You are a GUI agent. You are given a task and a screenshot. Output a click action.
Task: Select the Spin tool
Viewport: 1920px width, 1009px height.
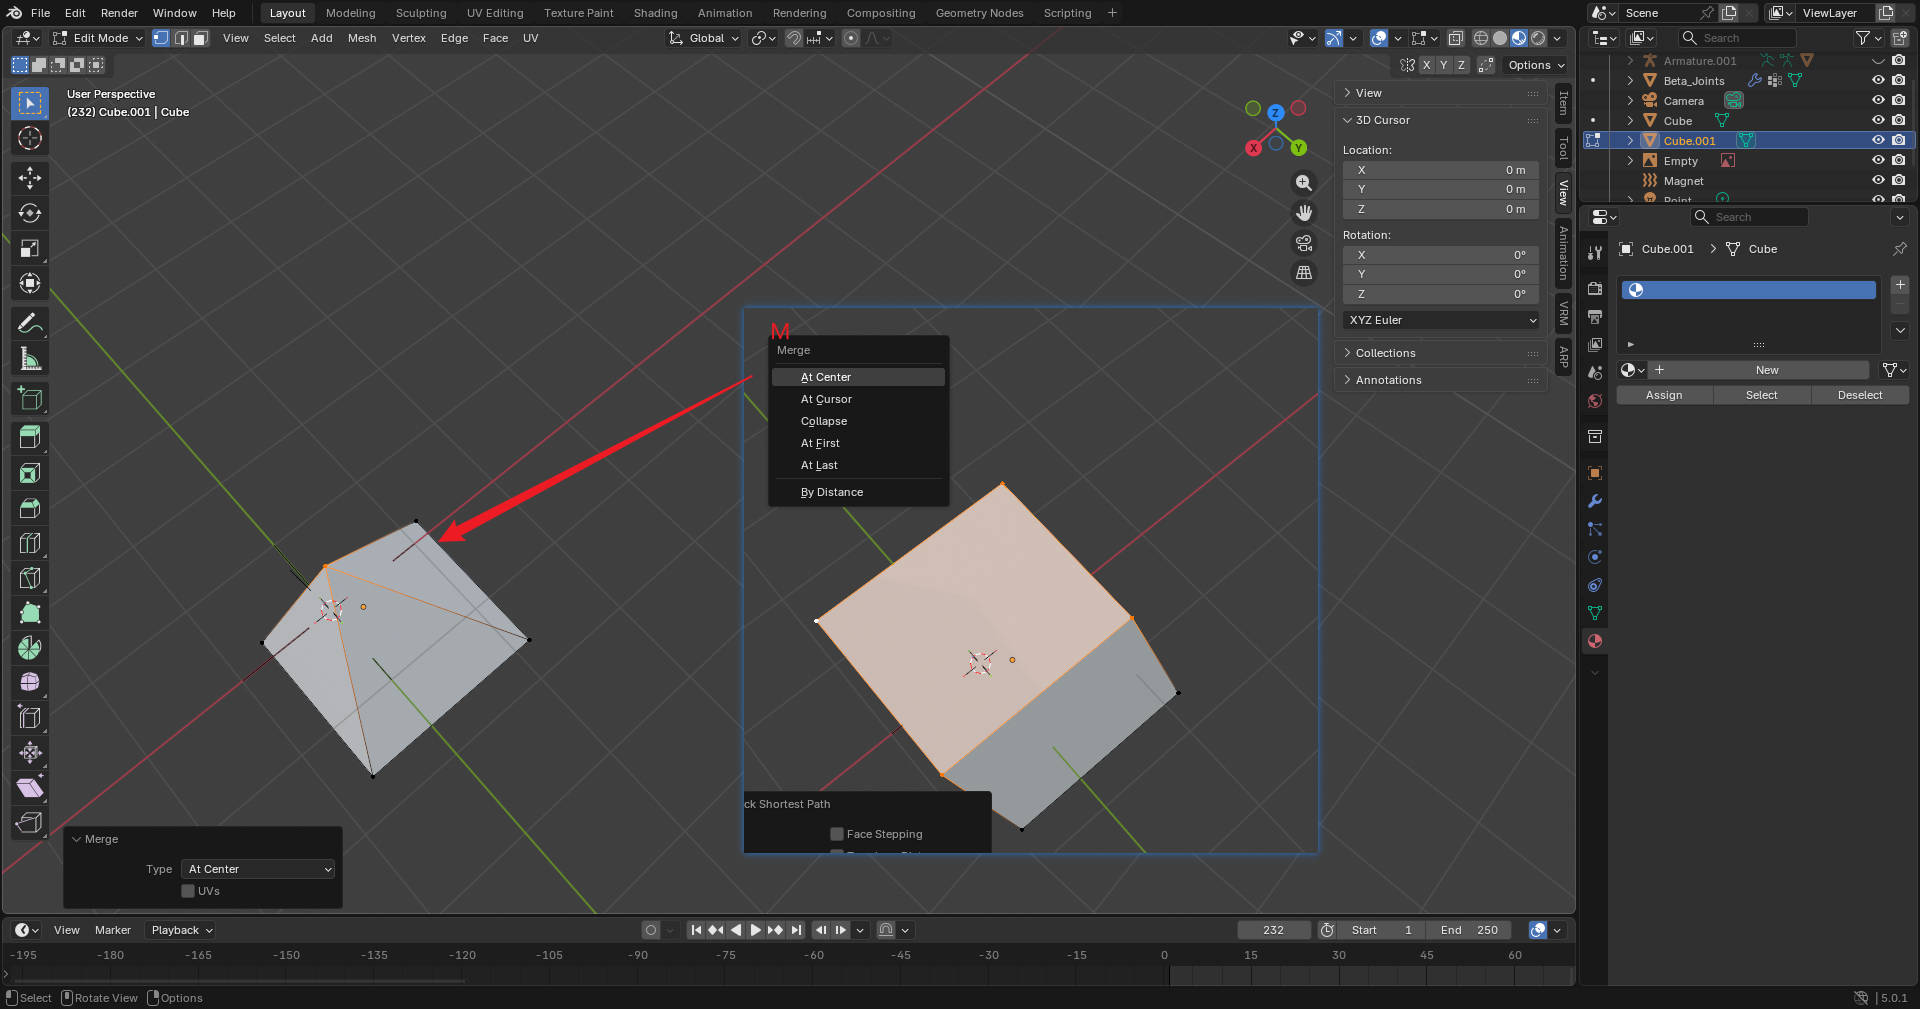(x=30, y=648)
